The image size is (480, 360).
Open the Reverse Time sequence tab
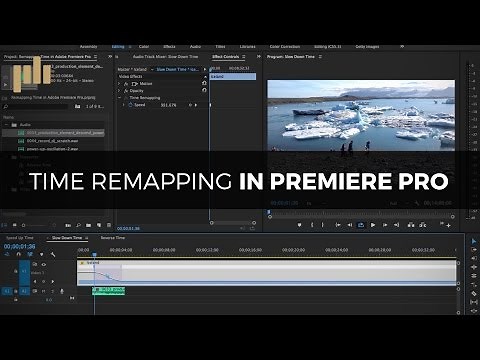[x=113, y=238]
